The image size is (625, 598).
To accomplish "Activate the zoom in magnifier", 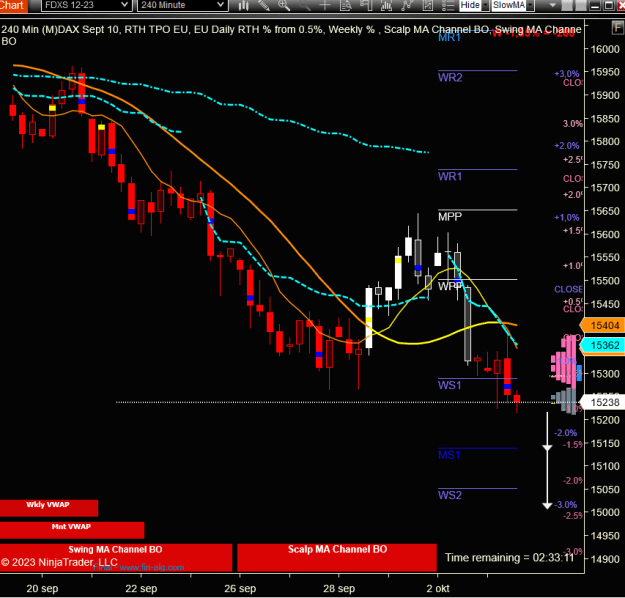I will pos(284,5).
